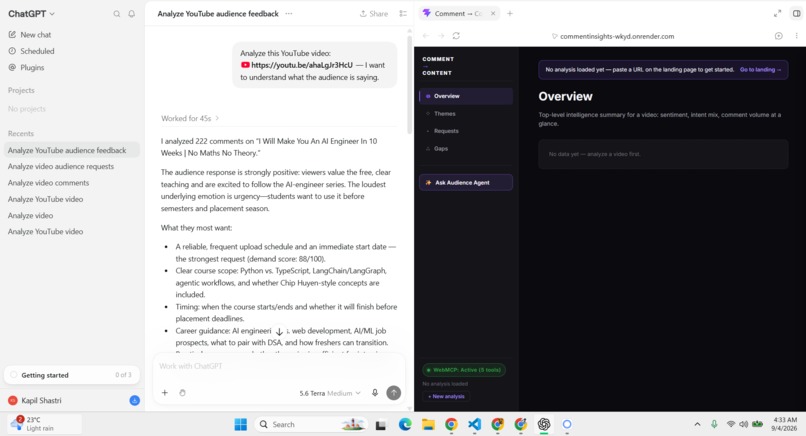Open Scheduled in ChatGPT sidebar
This screenshot has height=436, width=806.
click(31, 51)
